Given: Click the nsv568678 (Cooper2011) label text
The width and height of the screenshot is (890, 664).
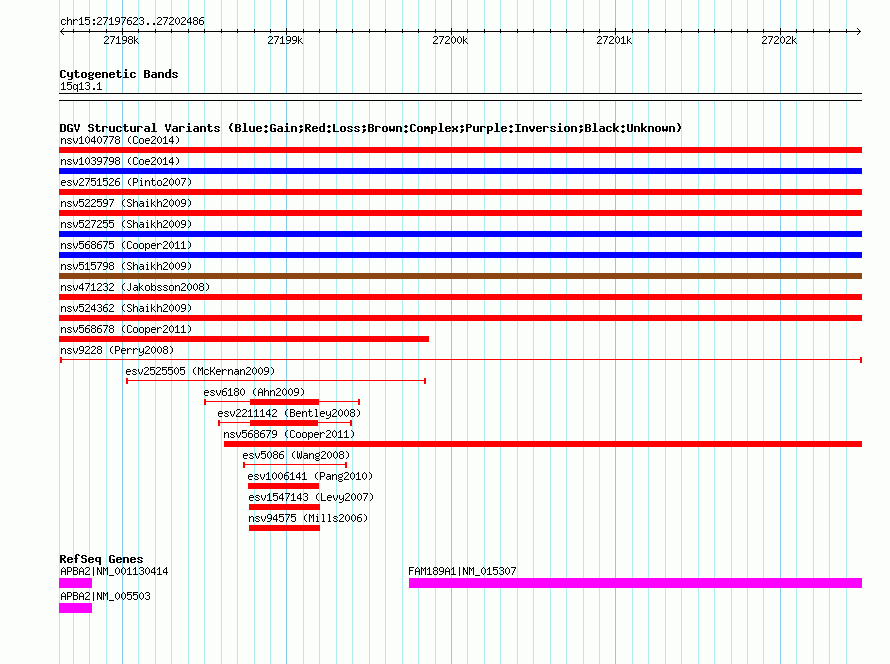Looking at the screenshot, I should click(126, 329).
